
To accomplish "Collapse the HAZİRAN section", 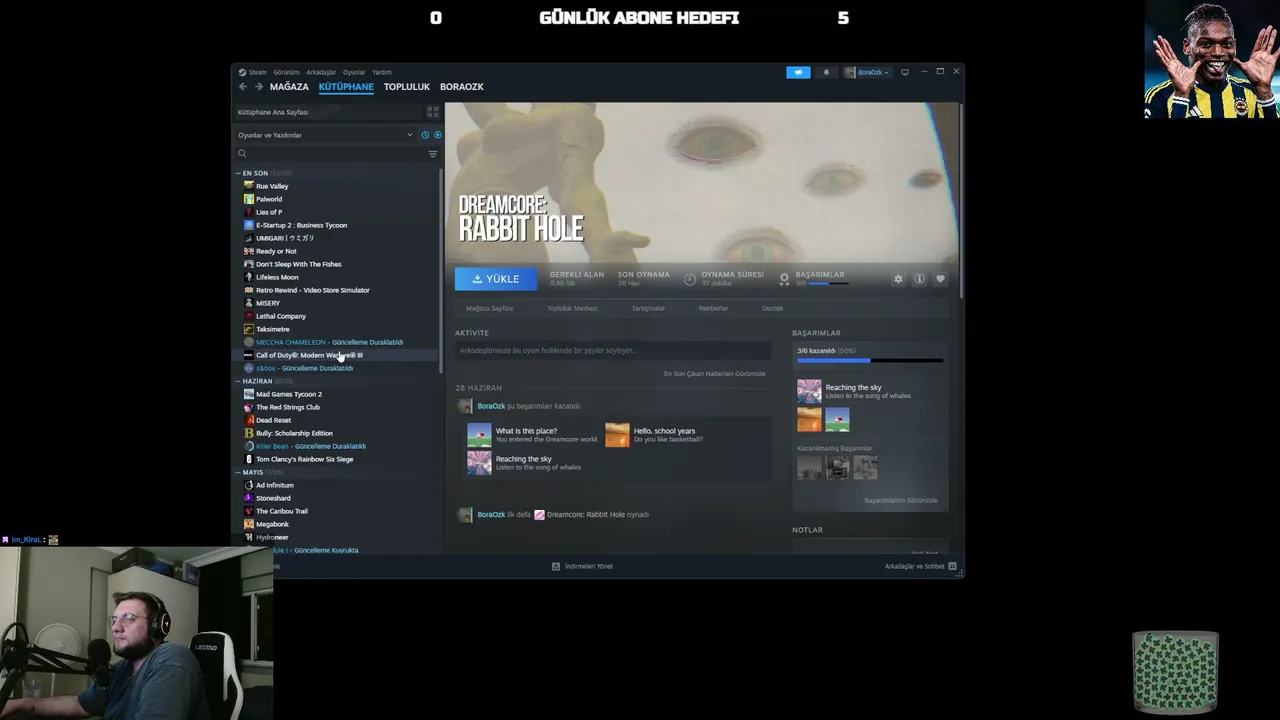I will [x=238, y=381].
